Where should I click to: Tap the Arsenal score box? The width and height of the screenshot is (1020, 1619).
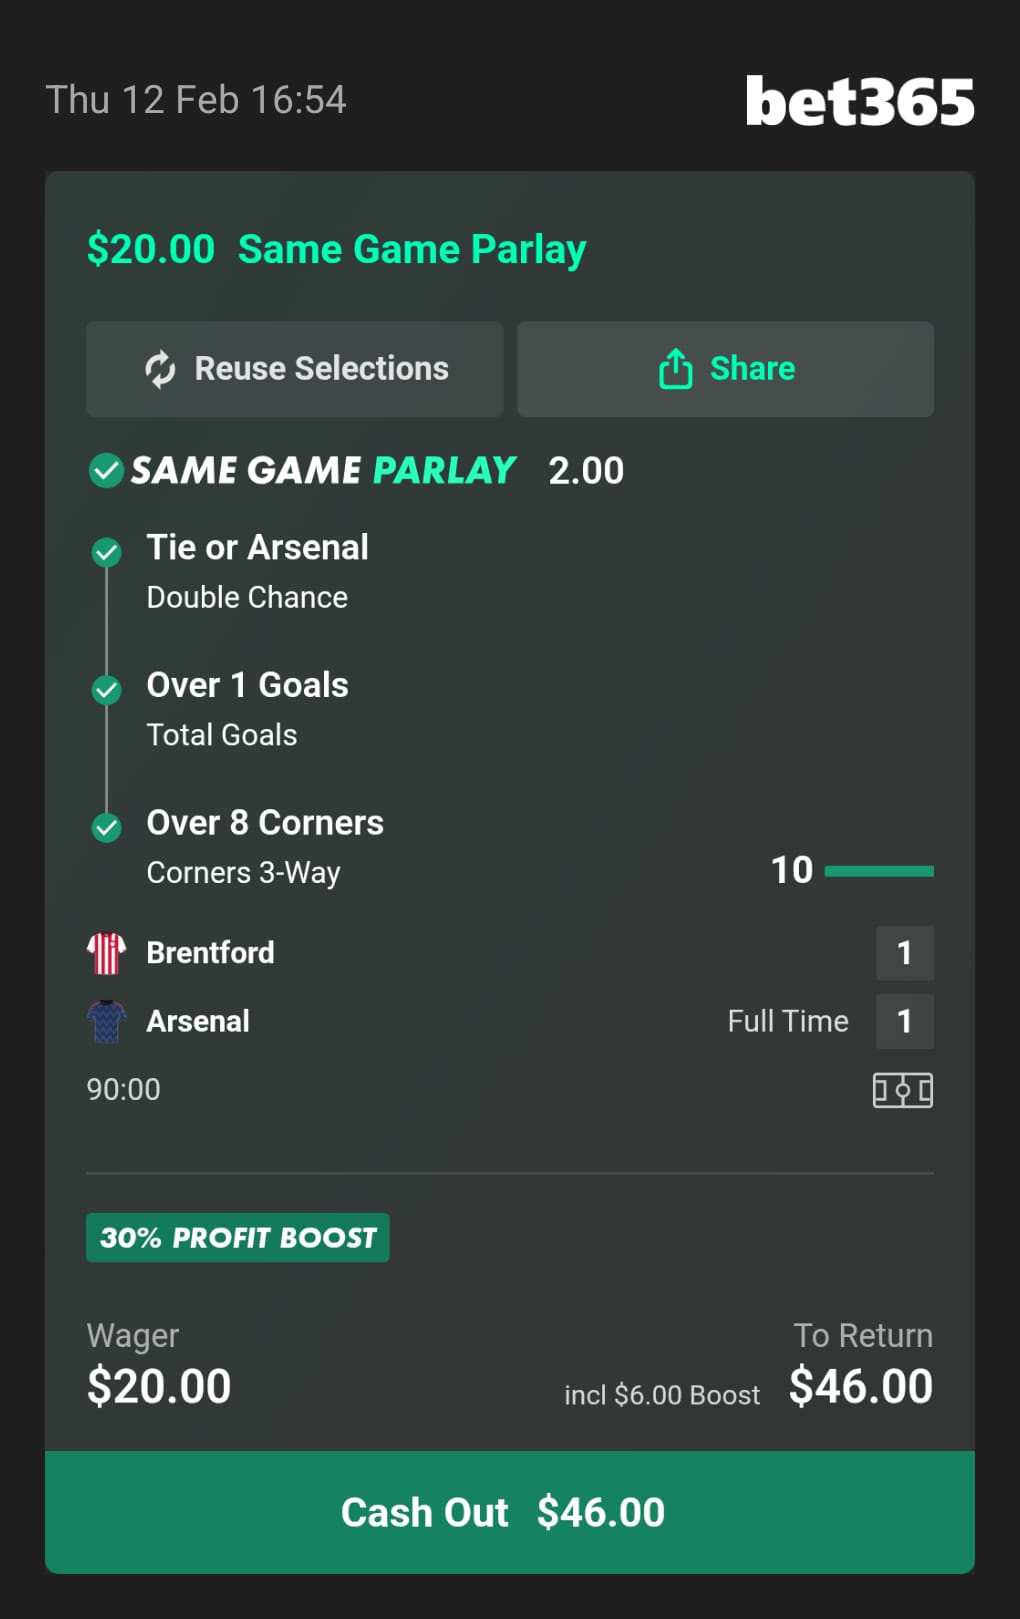pyautogui.click(x=904, y=1021)
